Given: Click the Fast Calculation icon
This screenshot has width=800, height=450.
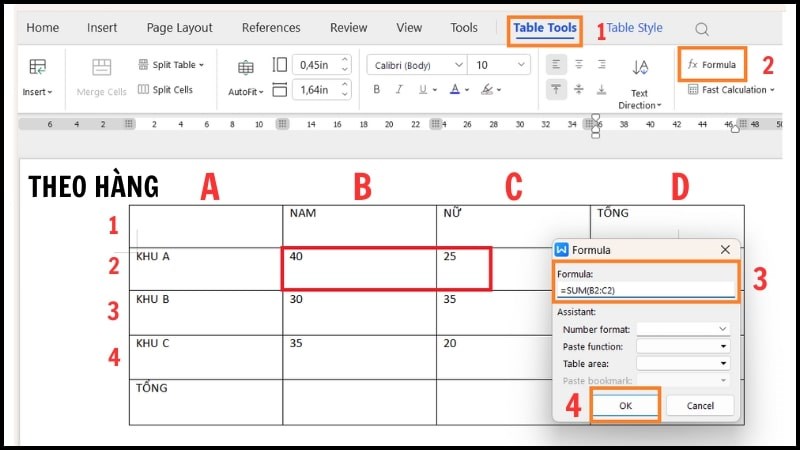Looking at the screenshot, I should pos(694,90).
